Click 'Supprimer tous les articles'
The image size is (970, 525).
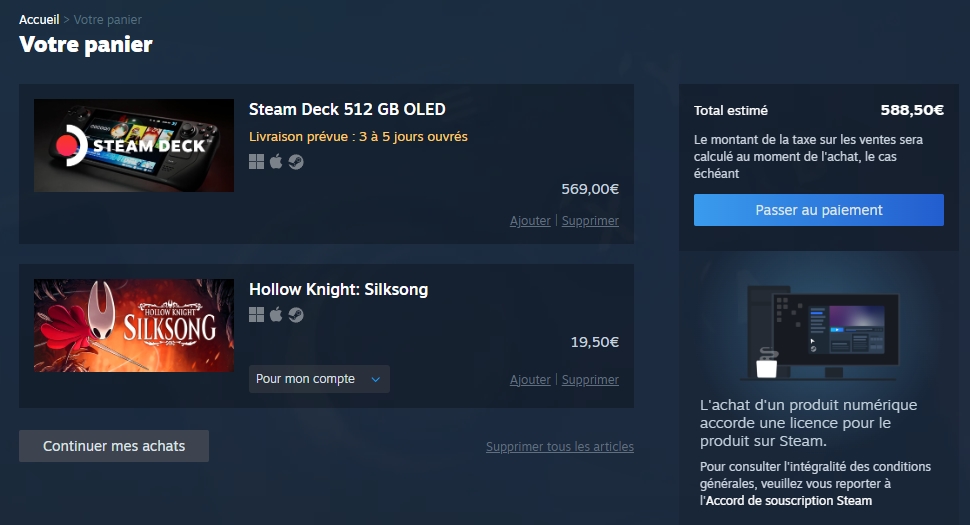pyautogui.click(x=560, y=447)
